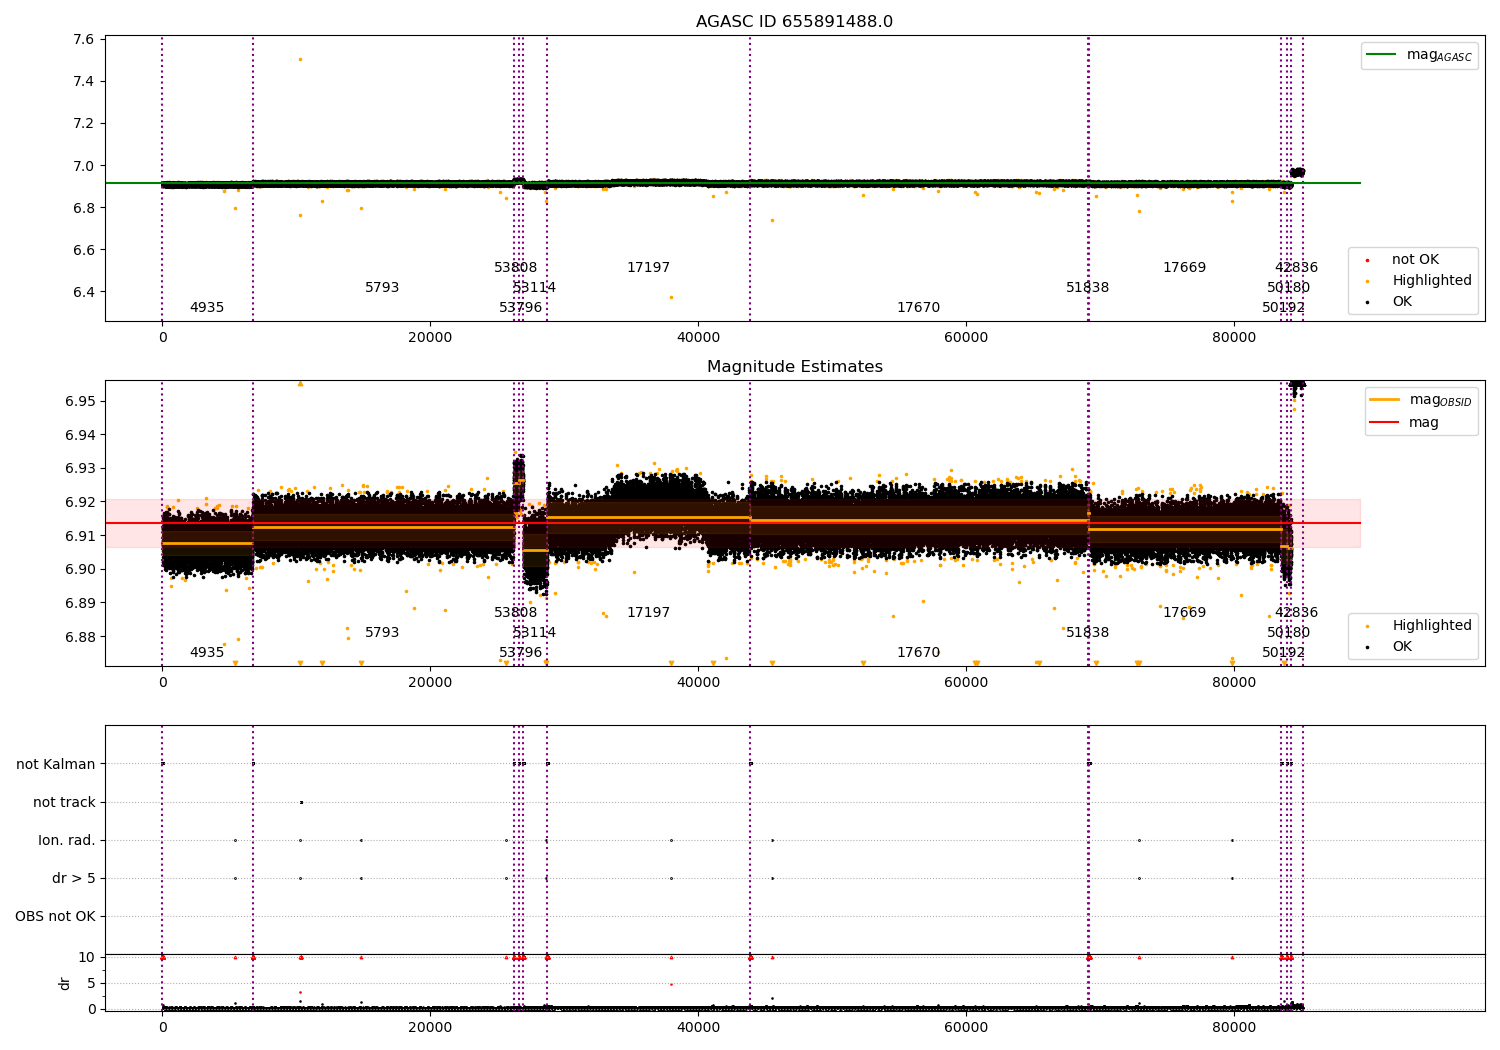Click the rotated 'dr' y-axis label

coord(65,983)
